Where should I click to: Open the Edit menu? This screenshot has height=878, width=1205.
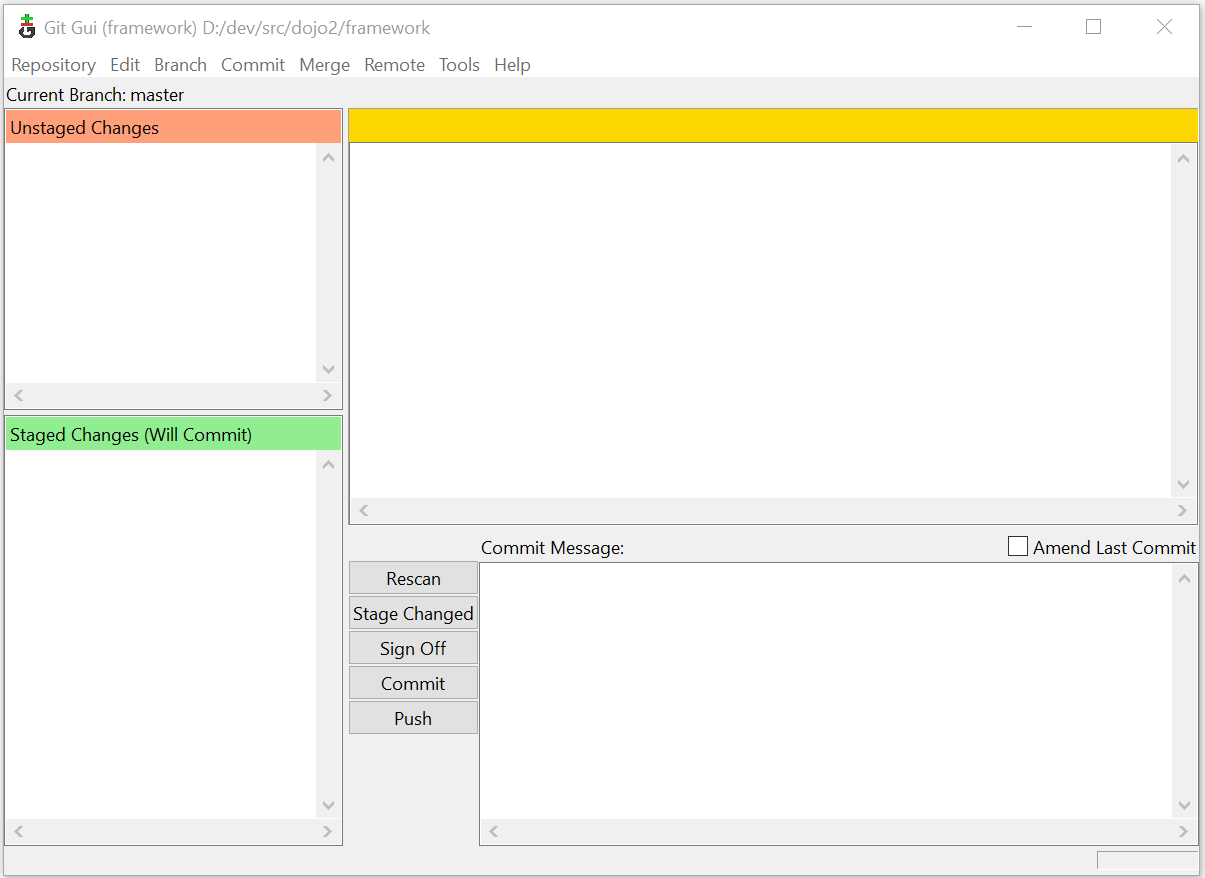tap(125, 65)
